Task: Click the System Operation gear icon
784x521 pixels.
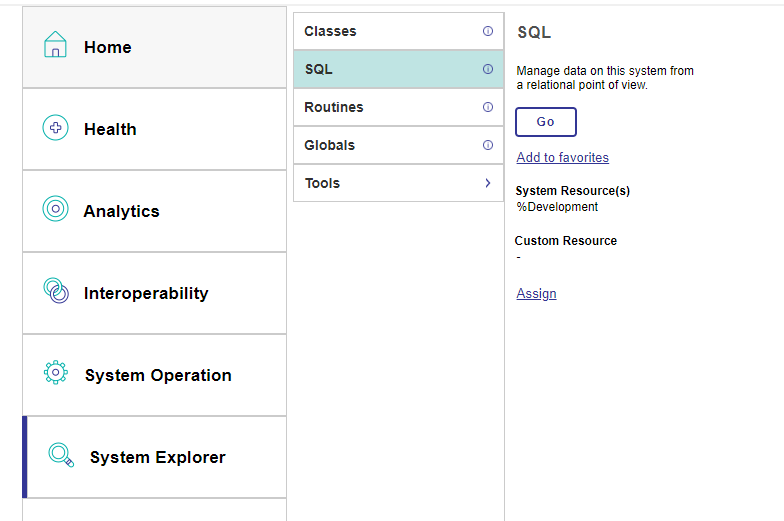Action: [56, 372]
